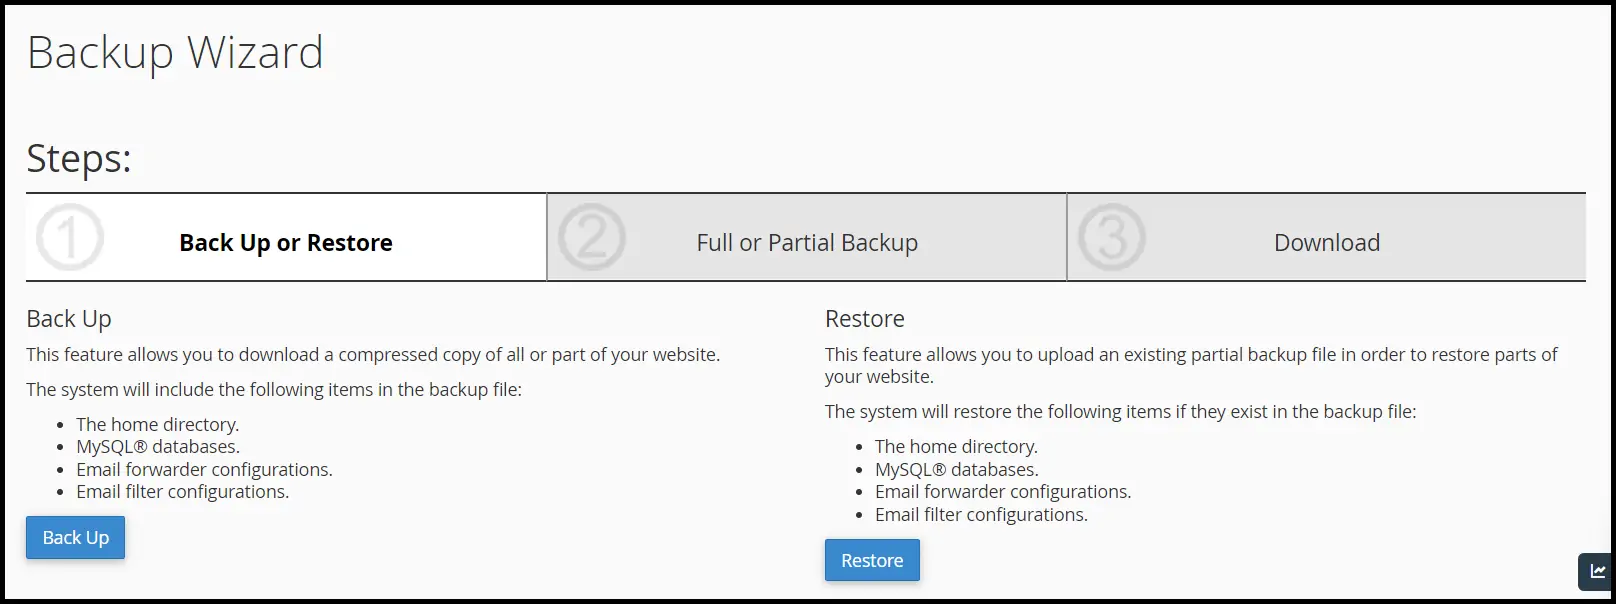Go to the Full or Partial Backup step
This screenshot has height=604, width=1616.
click(x=807, y=243)
